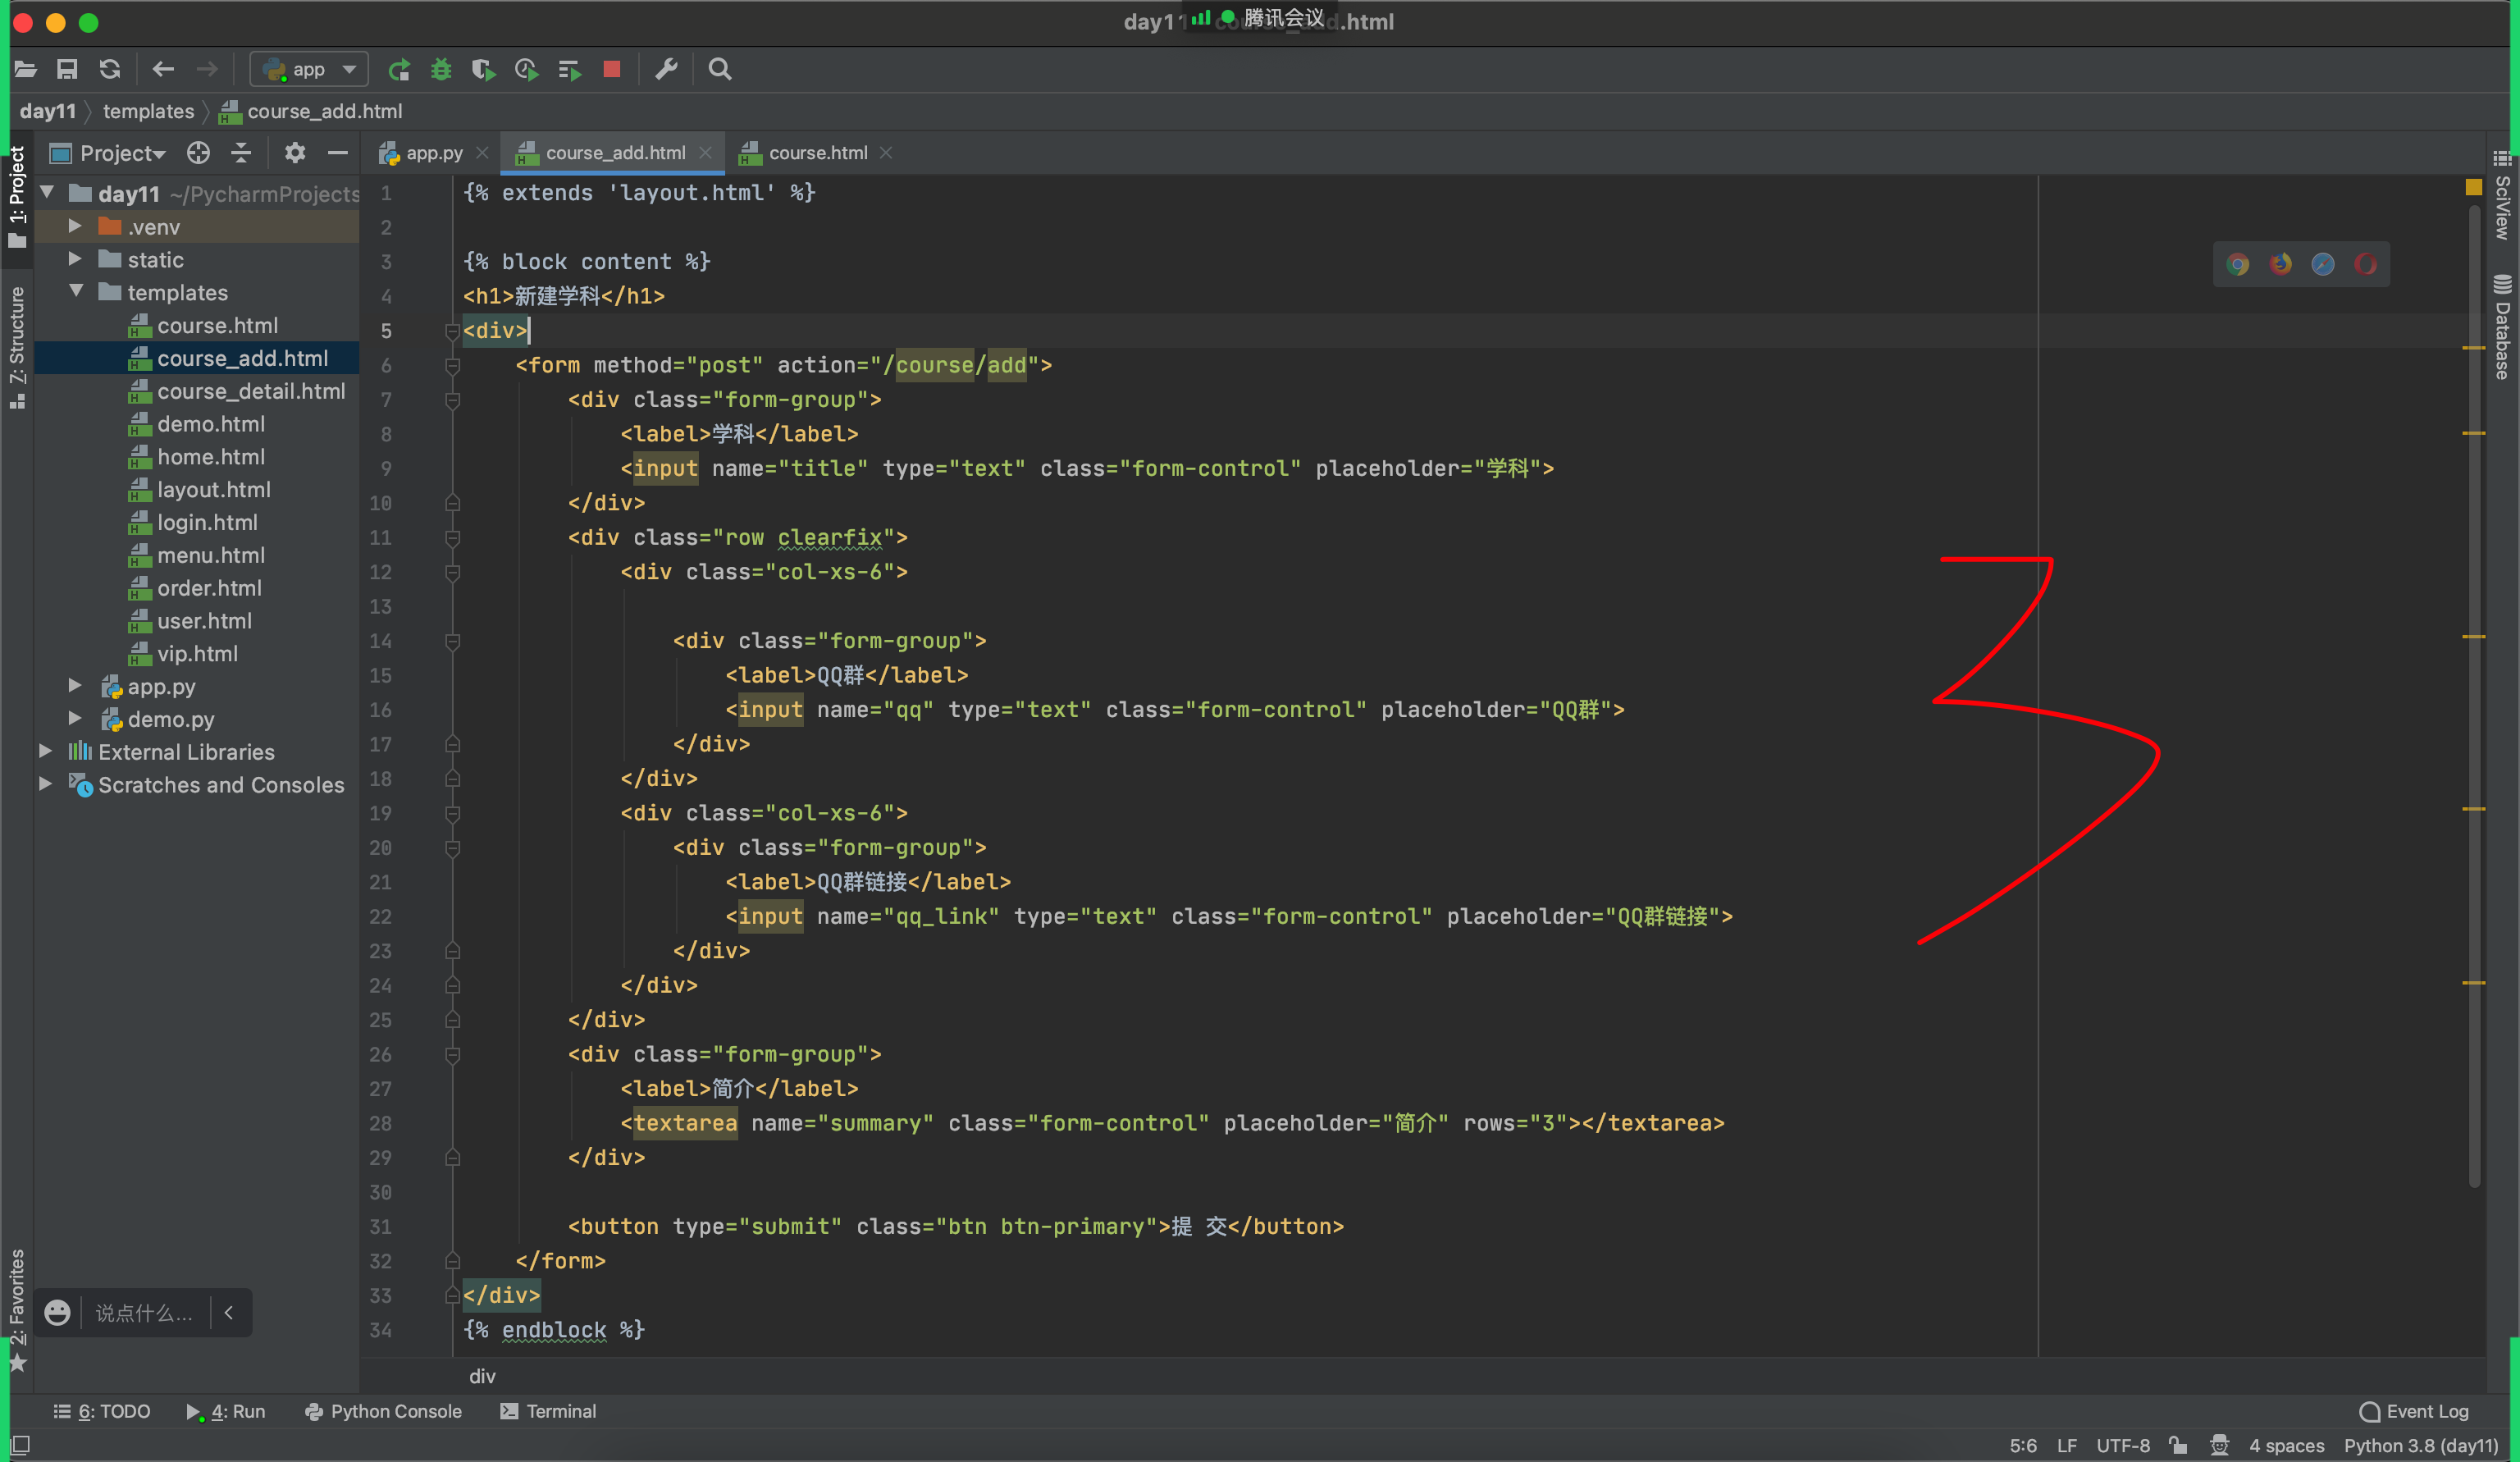Open the Terminal tool window
The width and height of the screenshot is (2520, 1462).
548,1411
